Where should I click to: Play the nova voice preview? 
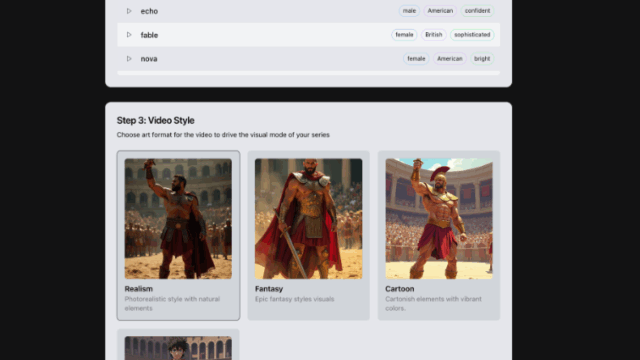[x=129, y=59]
